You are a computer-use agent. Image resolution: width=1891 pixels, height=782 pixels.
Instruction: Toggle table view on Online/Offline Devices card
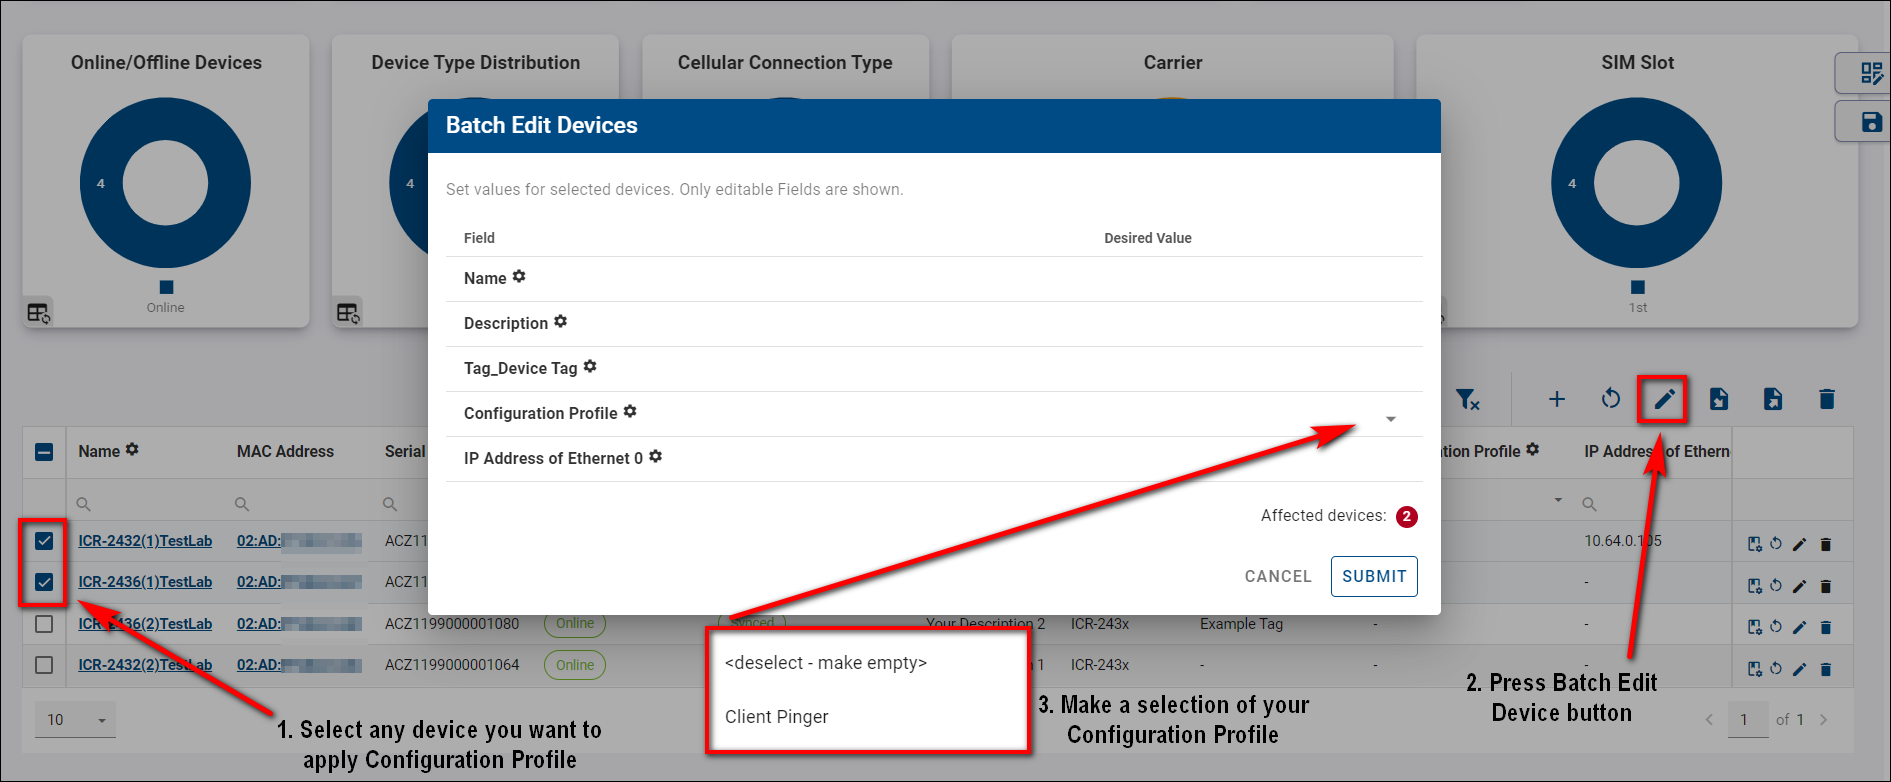point(38,313)
